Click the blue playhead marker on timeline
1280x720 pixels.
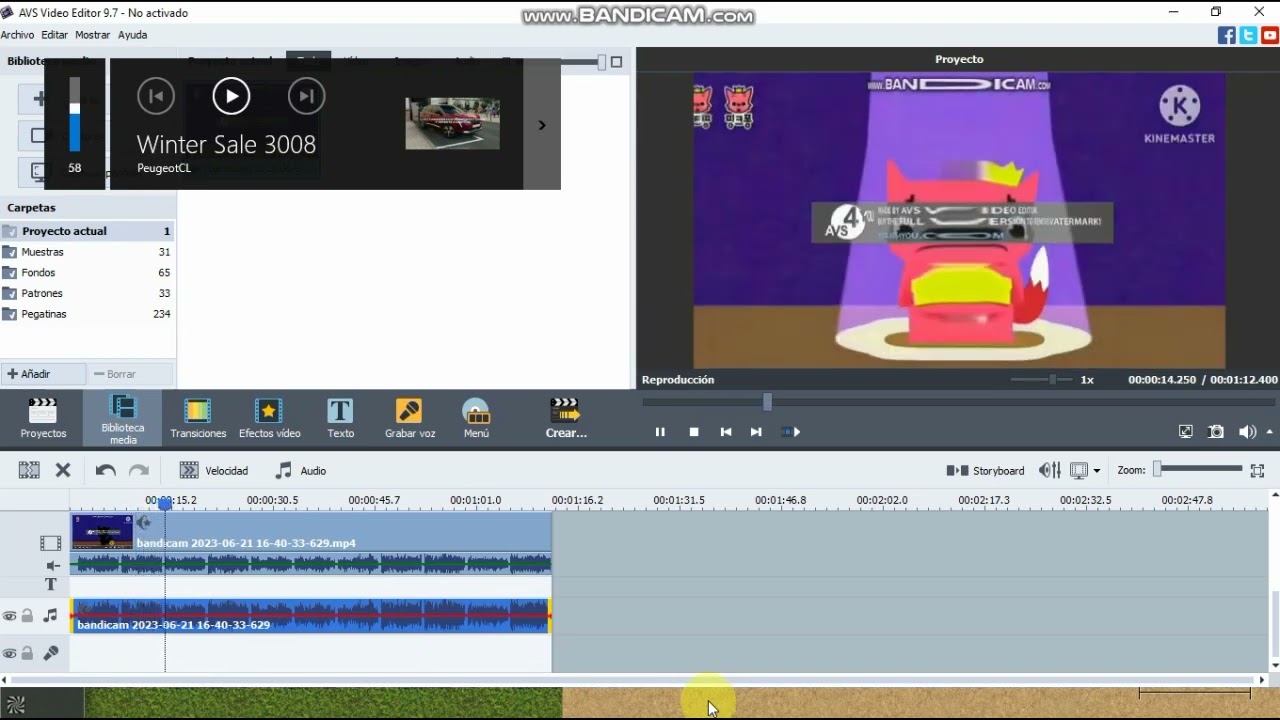(165, 504)
